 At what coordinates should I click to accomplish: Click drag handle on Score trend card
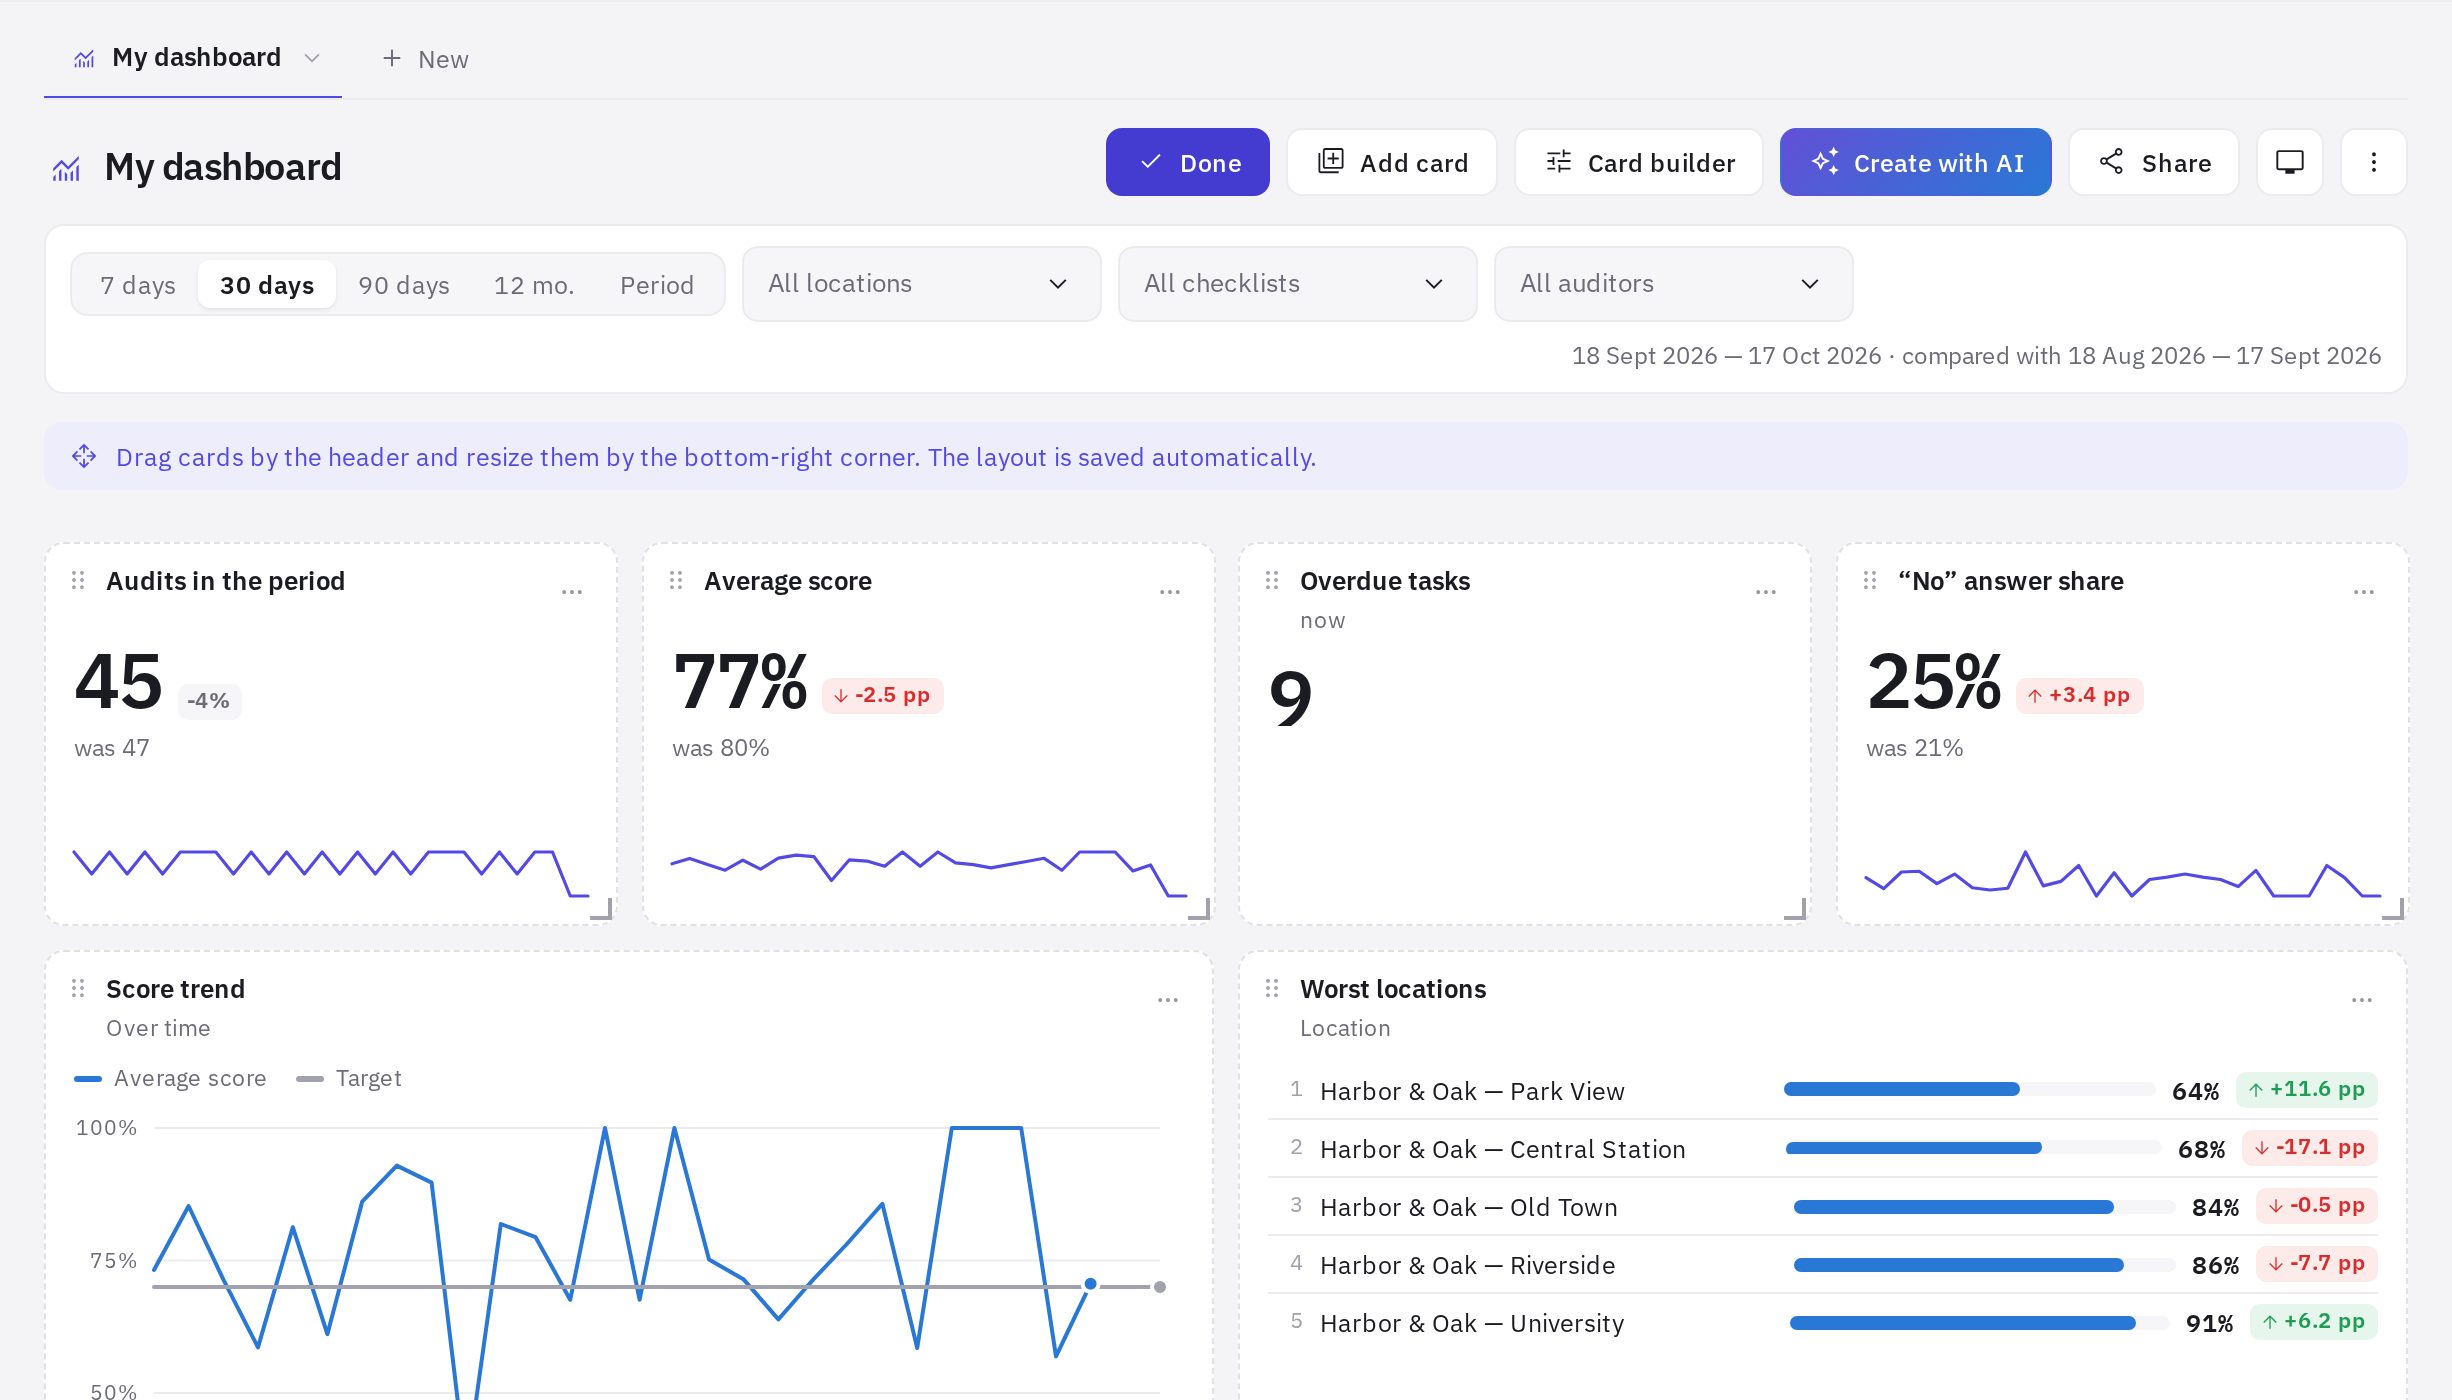pos(78,989)
